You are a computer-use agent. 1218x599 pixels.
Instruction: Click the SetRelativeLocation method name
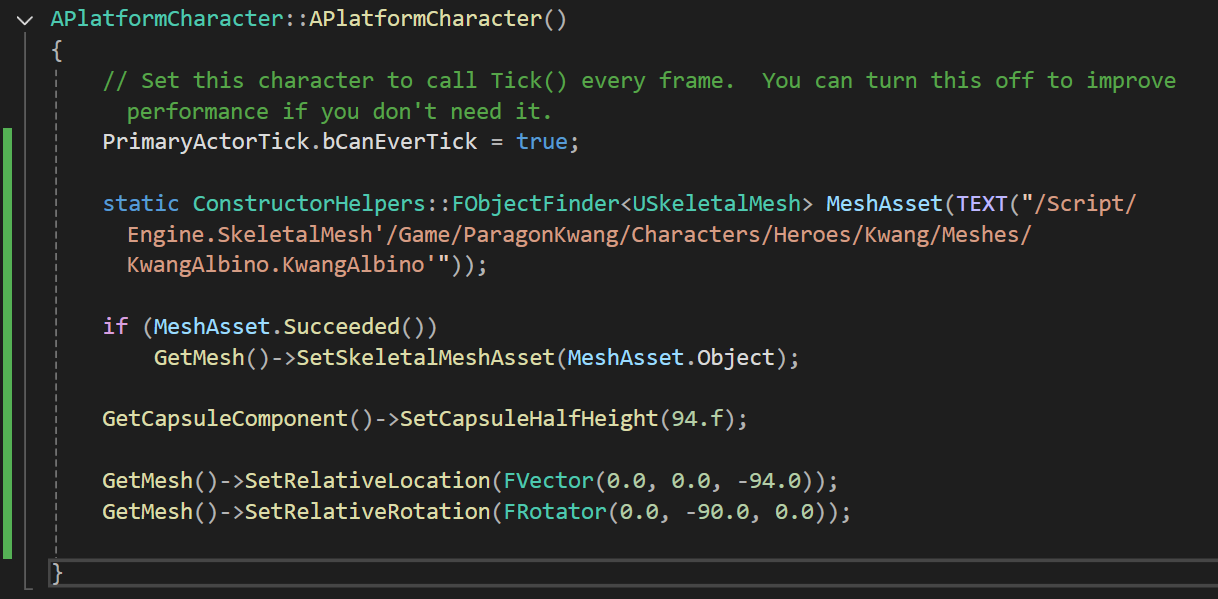(367, 481)
